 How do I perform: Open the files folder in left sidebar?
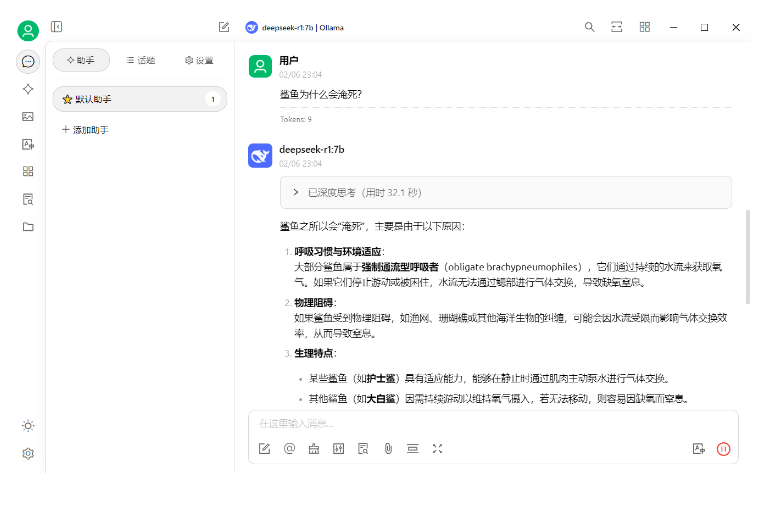[28, 226]
